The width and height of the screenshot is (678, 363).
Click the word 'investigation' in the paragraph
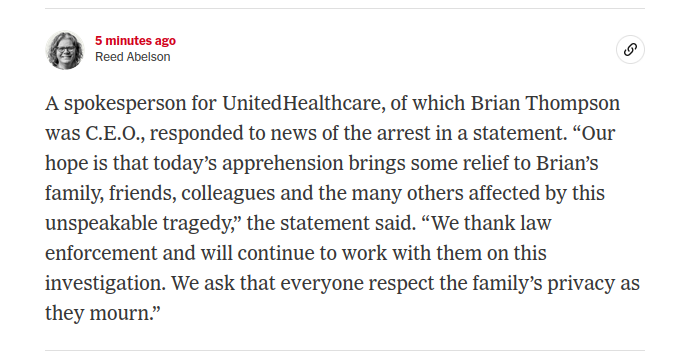[105, 283]
